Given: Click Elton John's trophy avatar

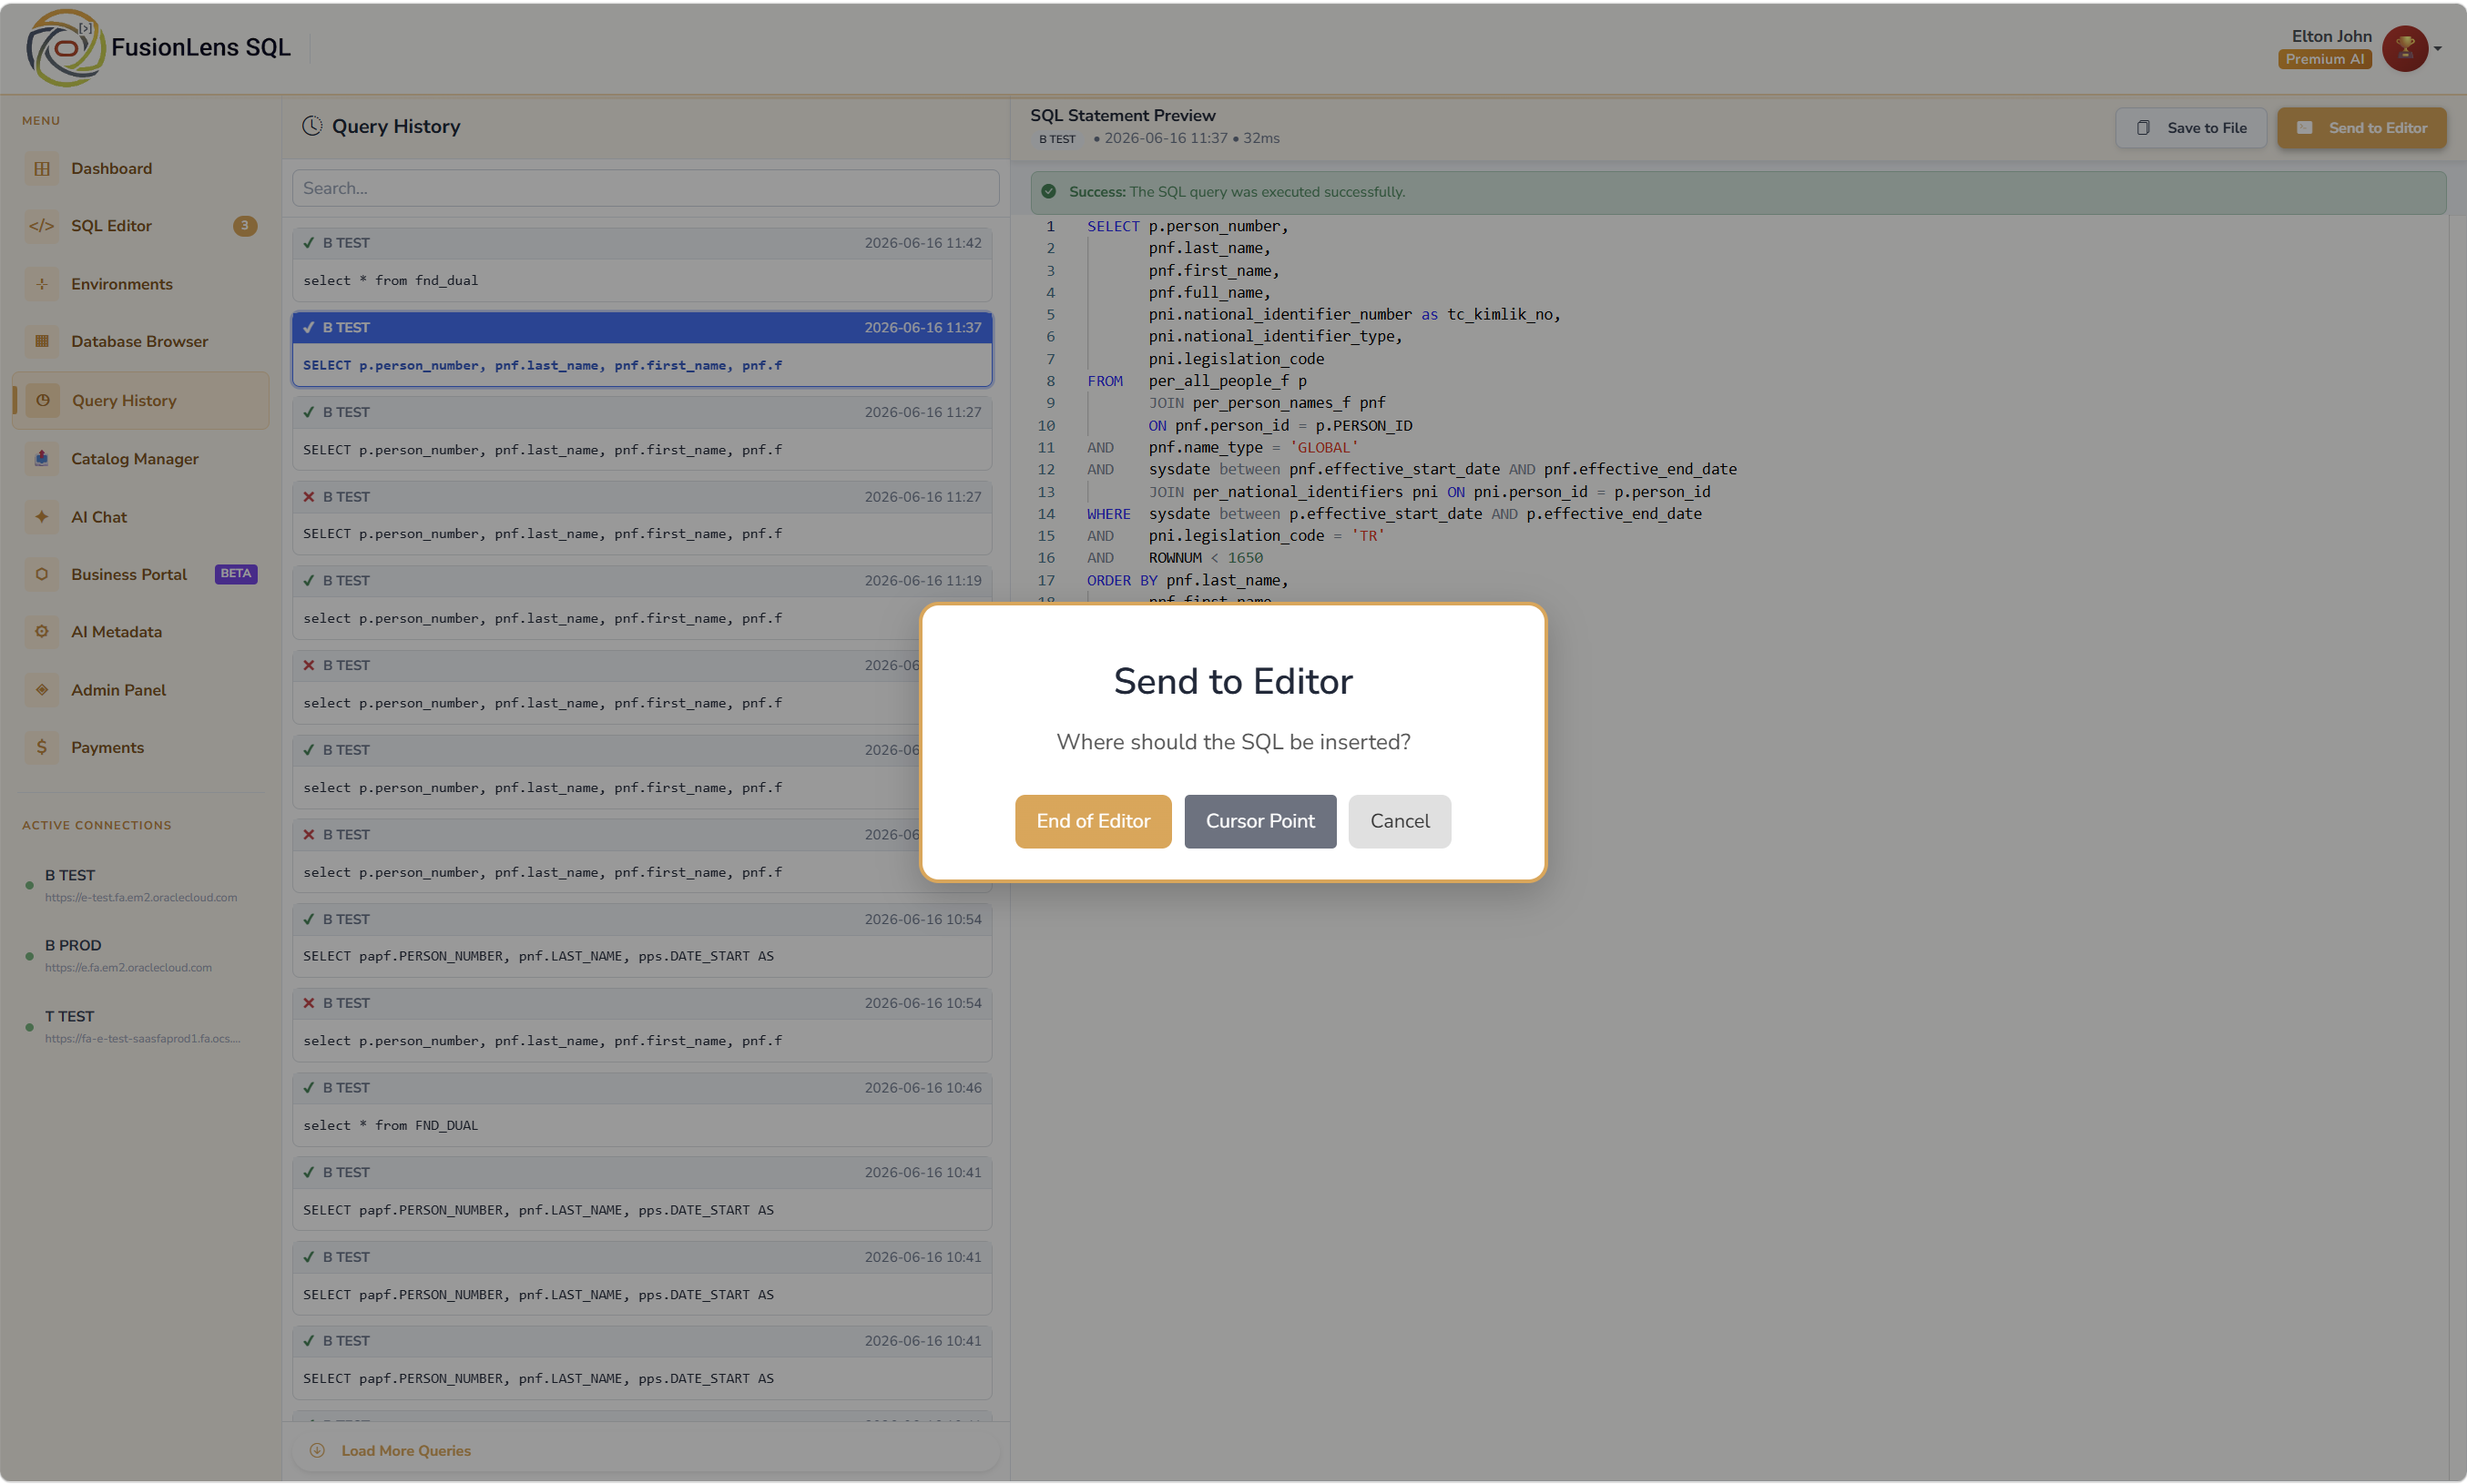Looking at the screenshot, I should (2405, 48).
